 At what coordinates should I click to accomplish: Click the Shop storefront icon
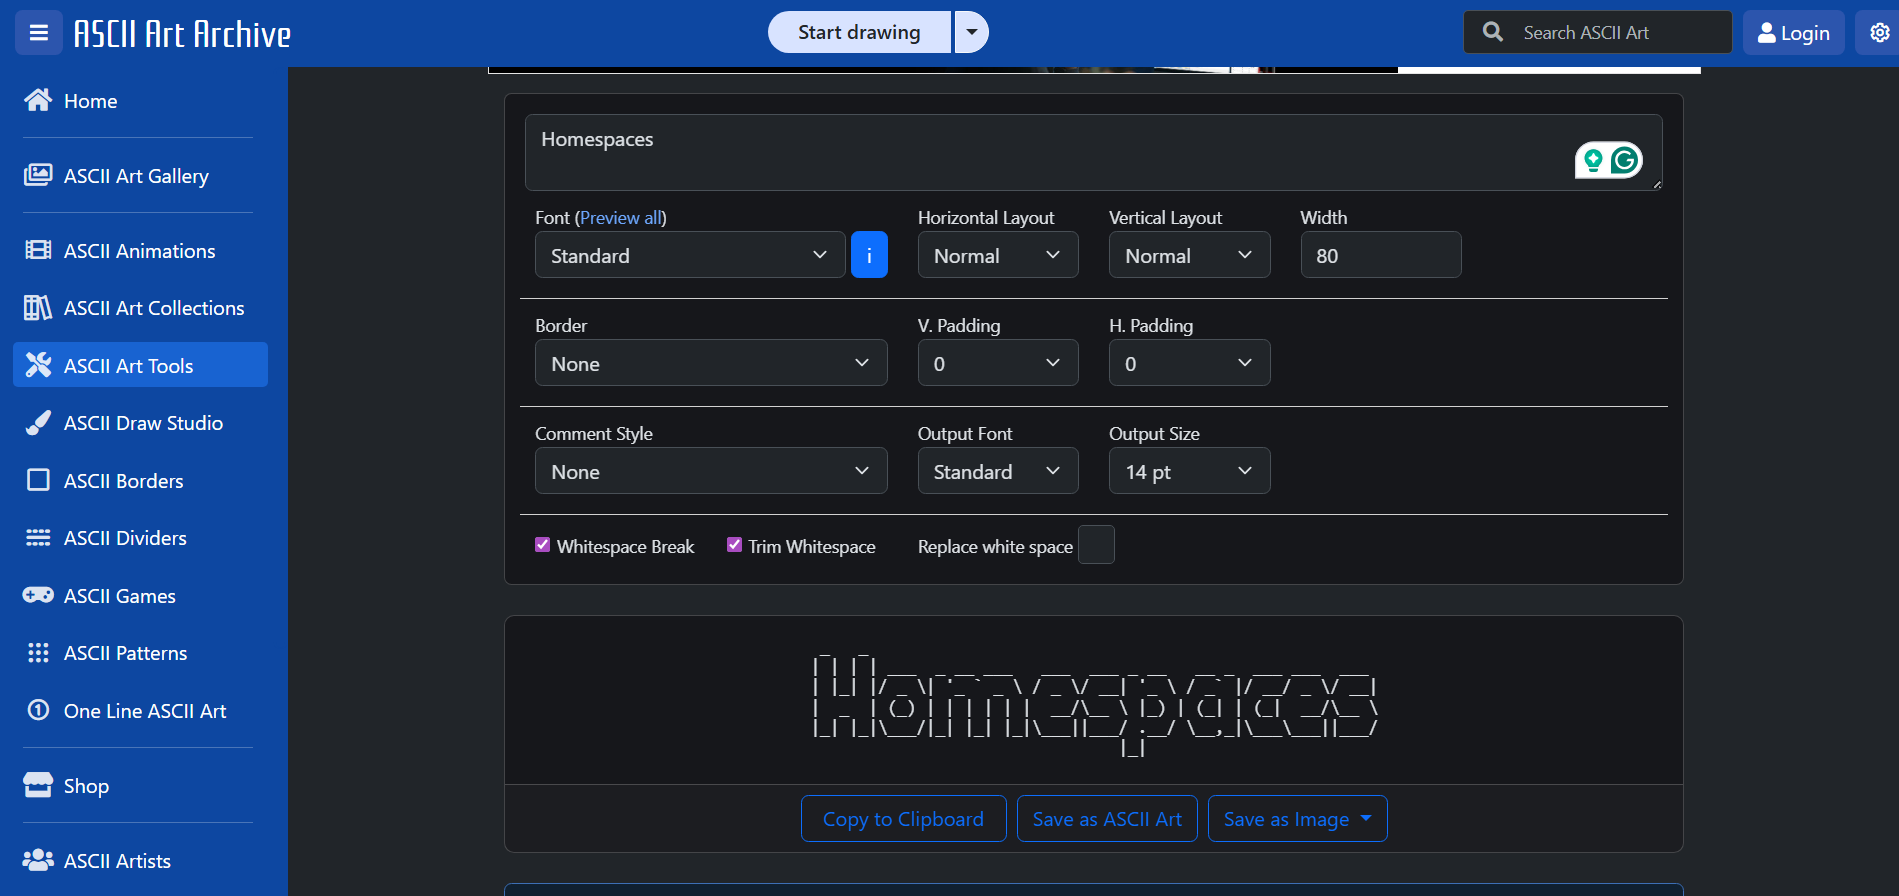(38, 785)
